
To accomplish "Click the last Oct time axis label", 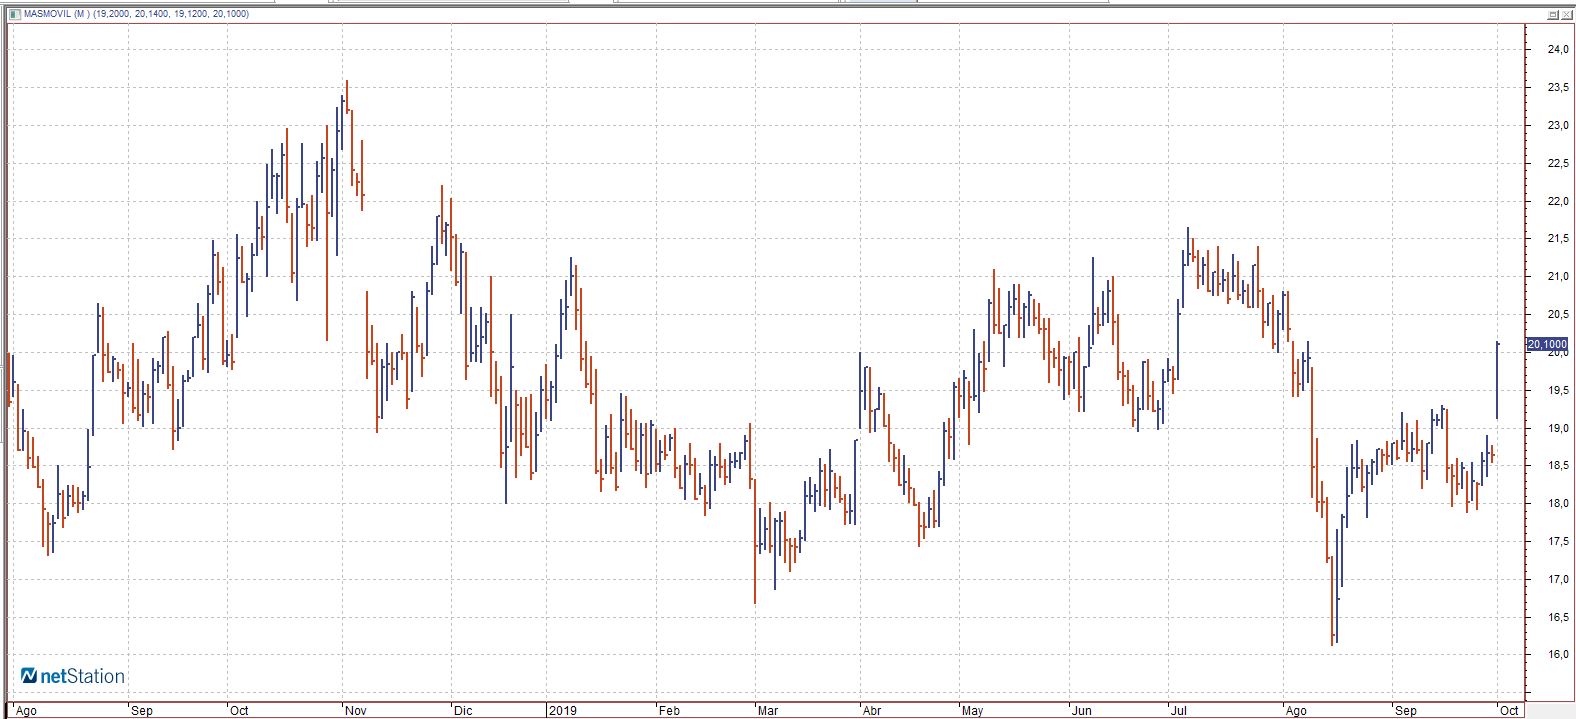I will [x=1509, y=711].
